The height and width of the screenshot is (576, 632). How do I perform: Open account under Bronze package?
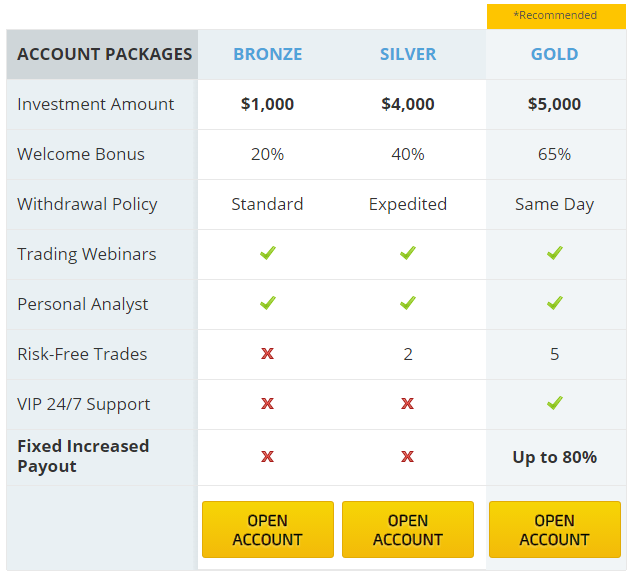coord(268,530)
